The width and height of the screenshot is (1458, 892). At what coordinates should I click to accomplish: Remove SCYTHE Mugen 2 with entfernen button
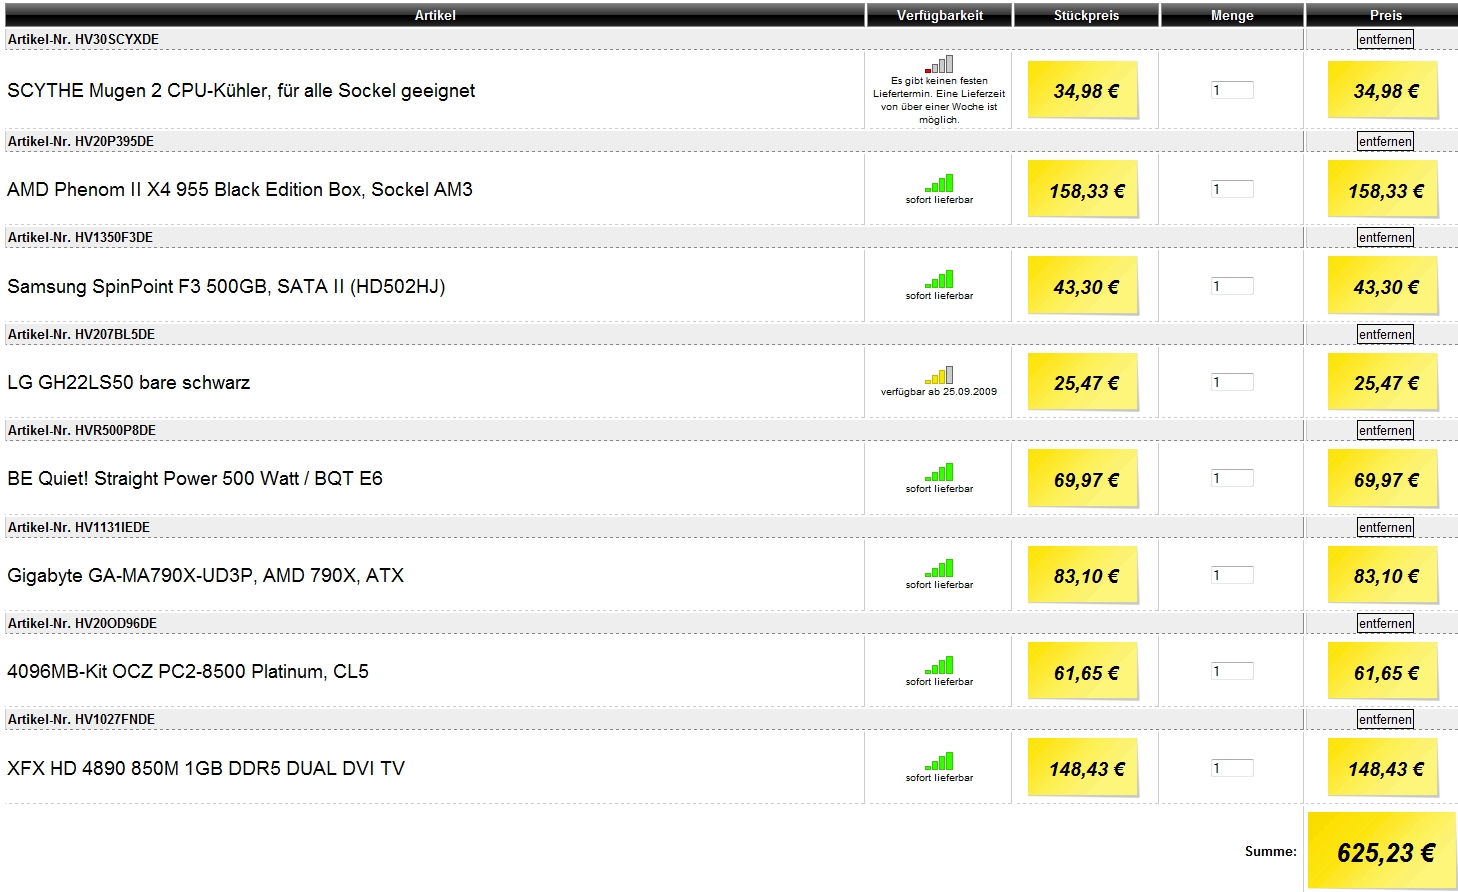(x=1385, y=39)
